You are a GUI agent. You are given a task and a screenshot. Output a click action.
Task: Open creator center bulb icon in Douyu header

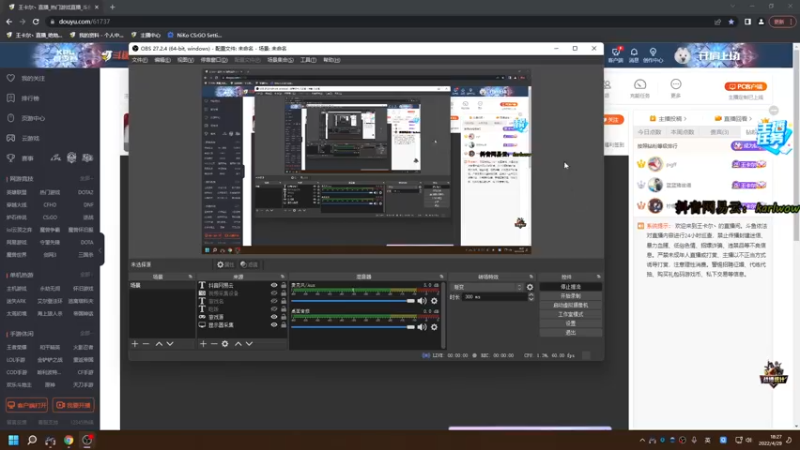(x=653, y=52)
